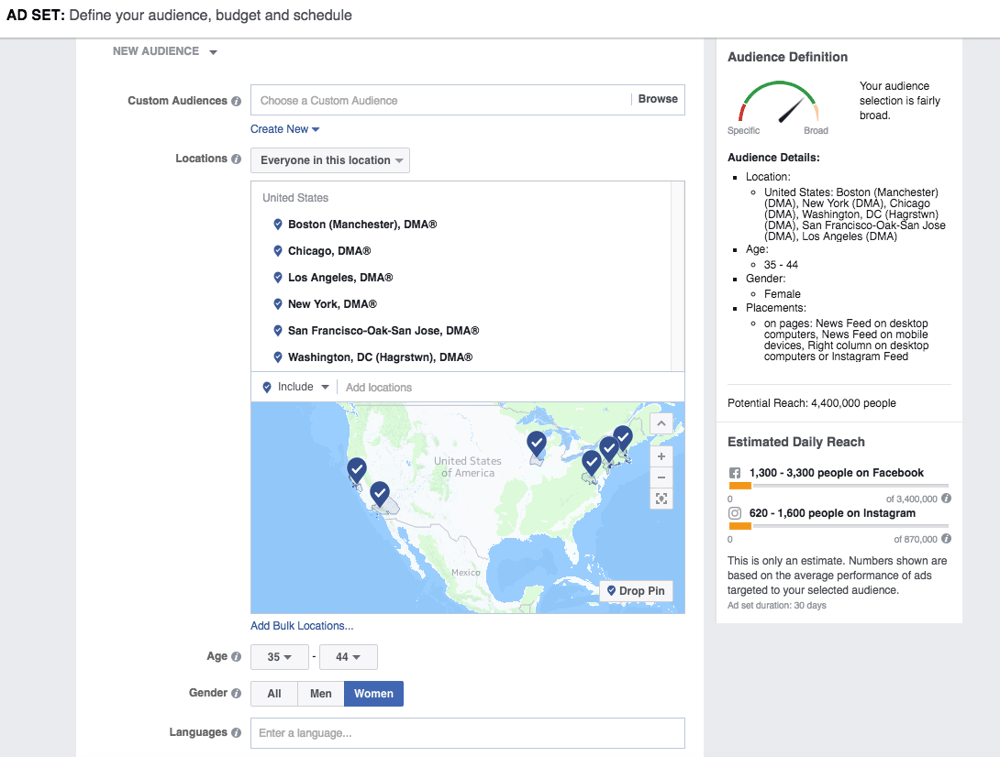Click the map zoom in plus icon
This screenshot has height=757, width=1000.
click(661, 456)
